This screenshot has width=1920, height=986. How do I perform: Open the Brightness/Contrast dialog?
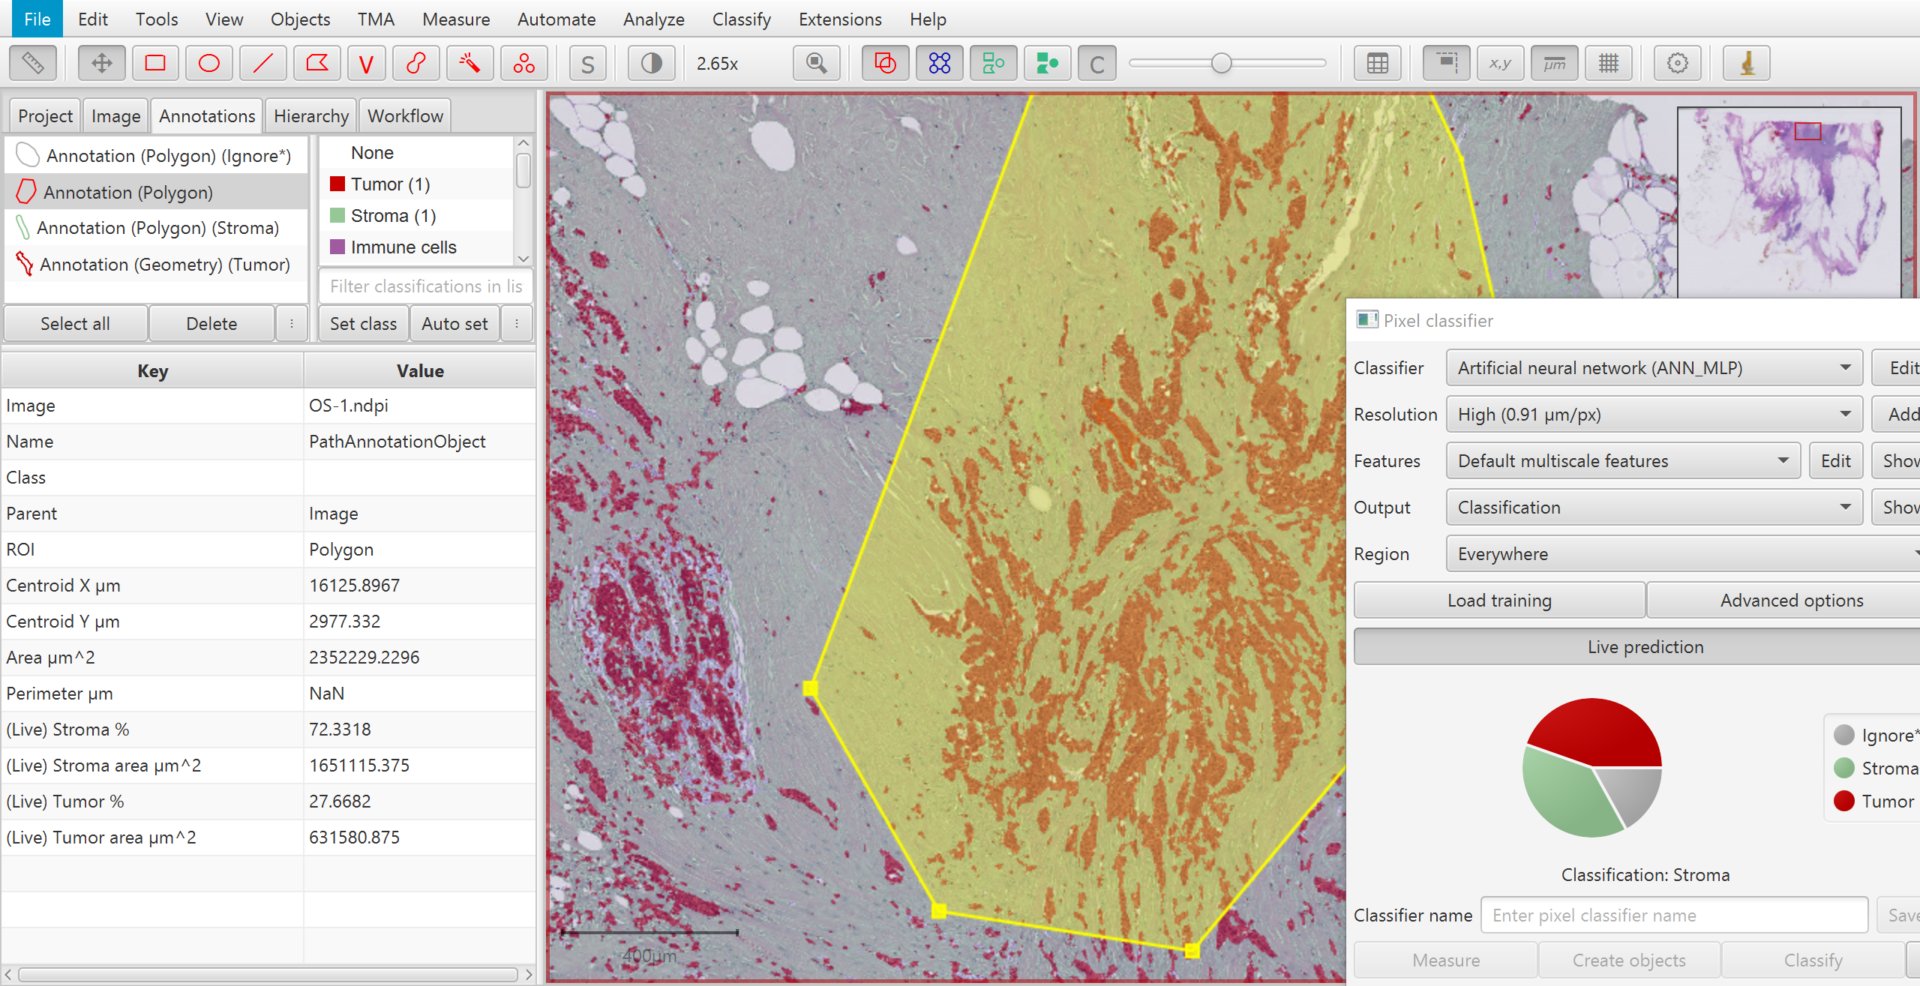[651, 63]
